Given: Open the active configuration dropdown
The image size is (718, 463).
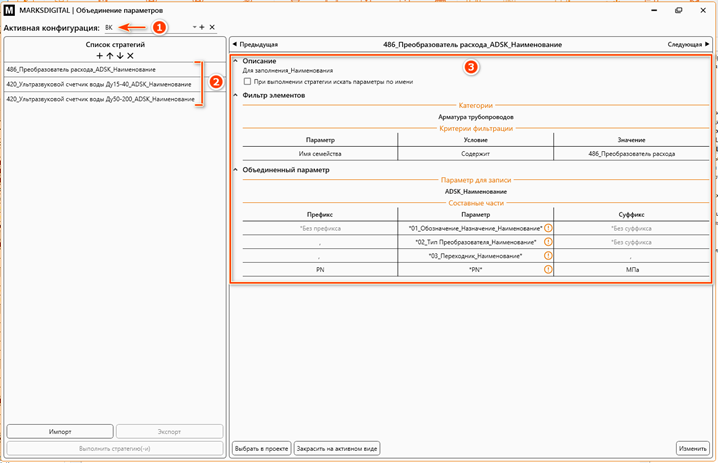Looking at the screenshot, I should tap(193, 27).
